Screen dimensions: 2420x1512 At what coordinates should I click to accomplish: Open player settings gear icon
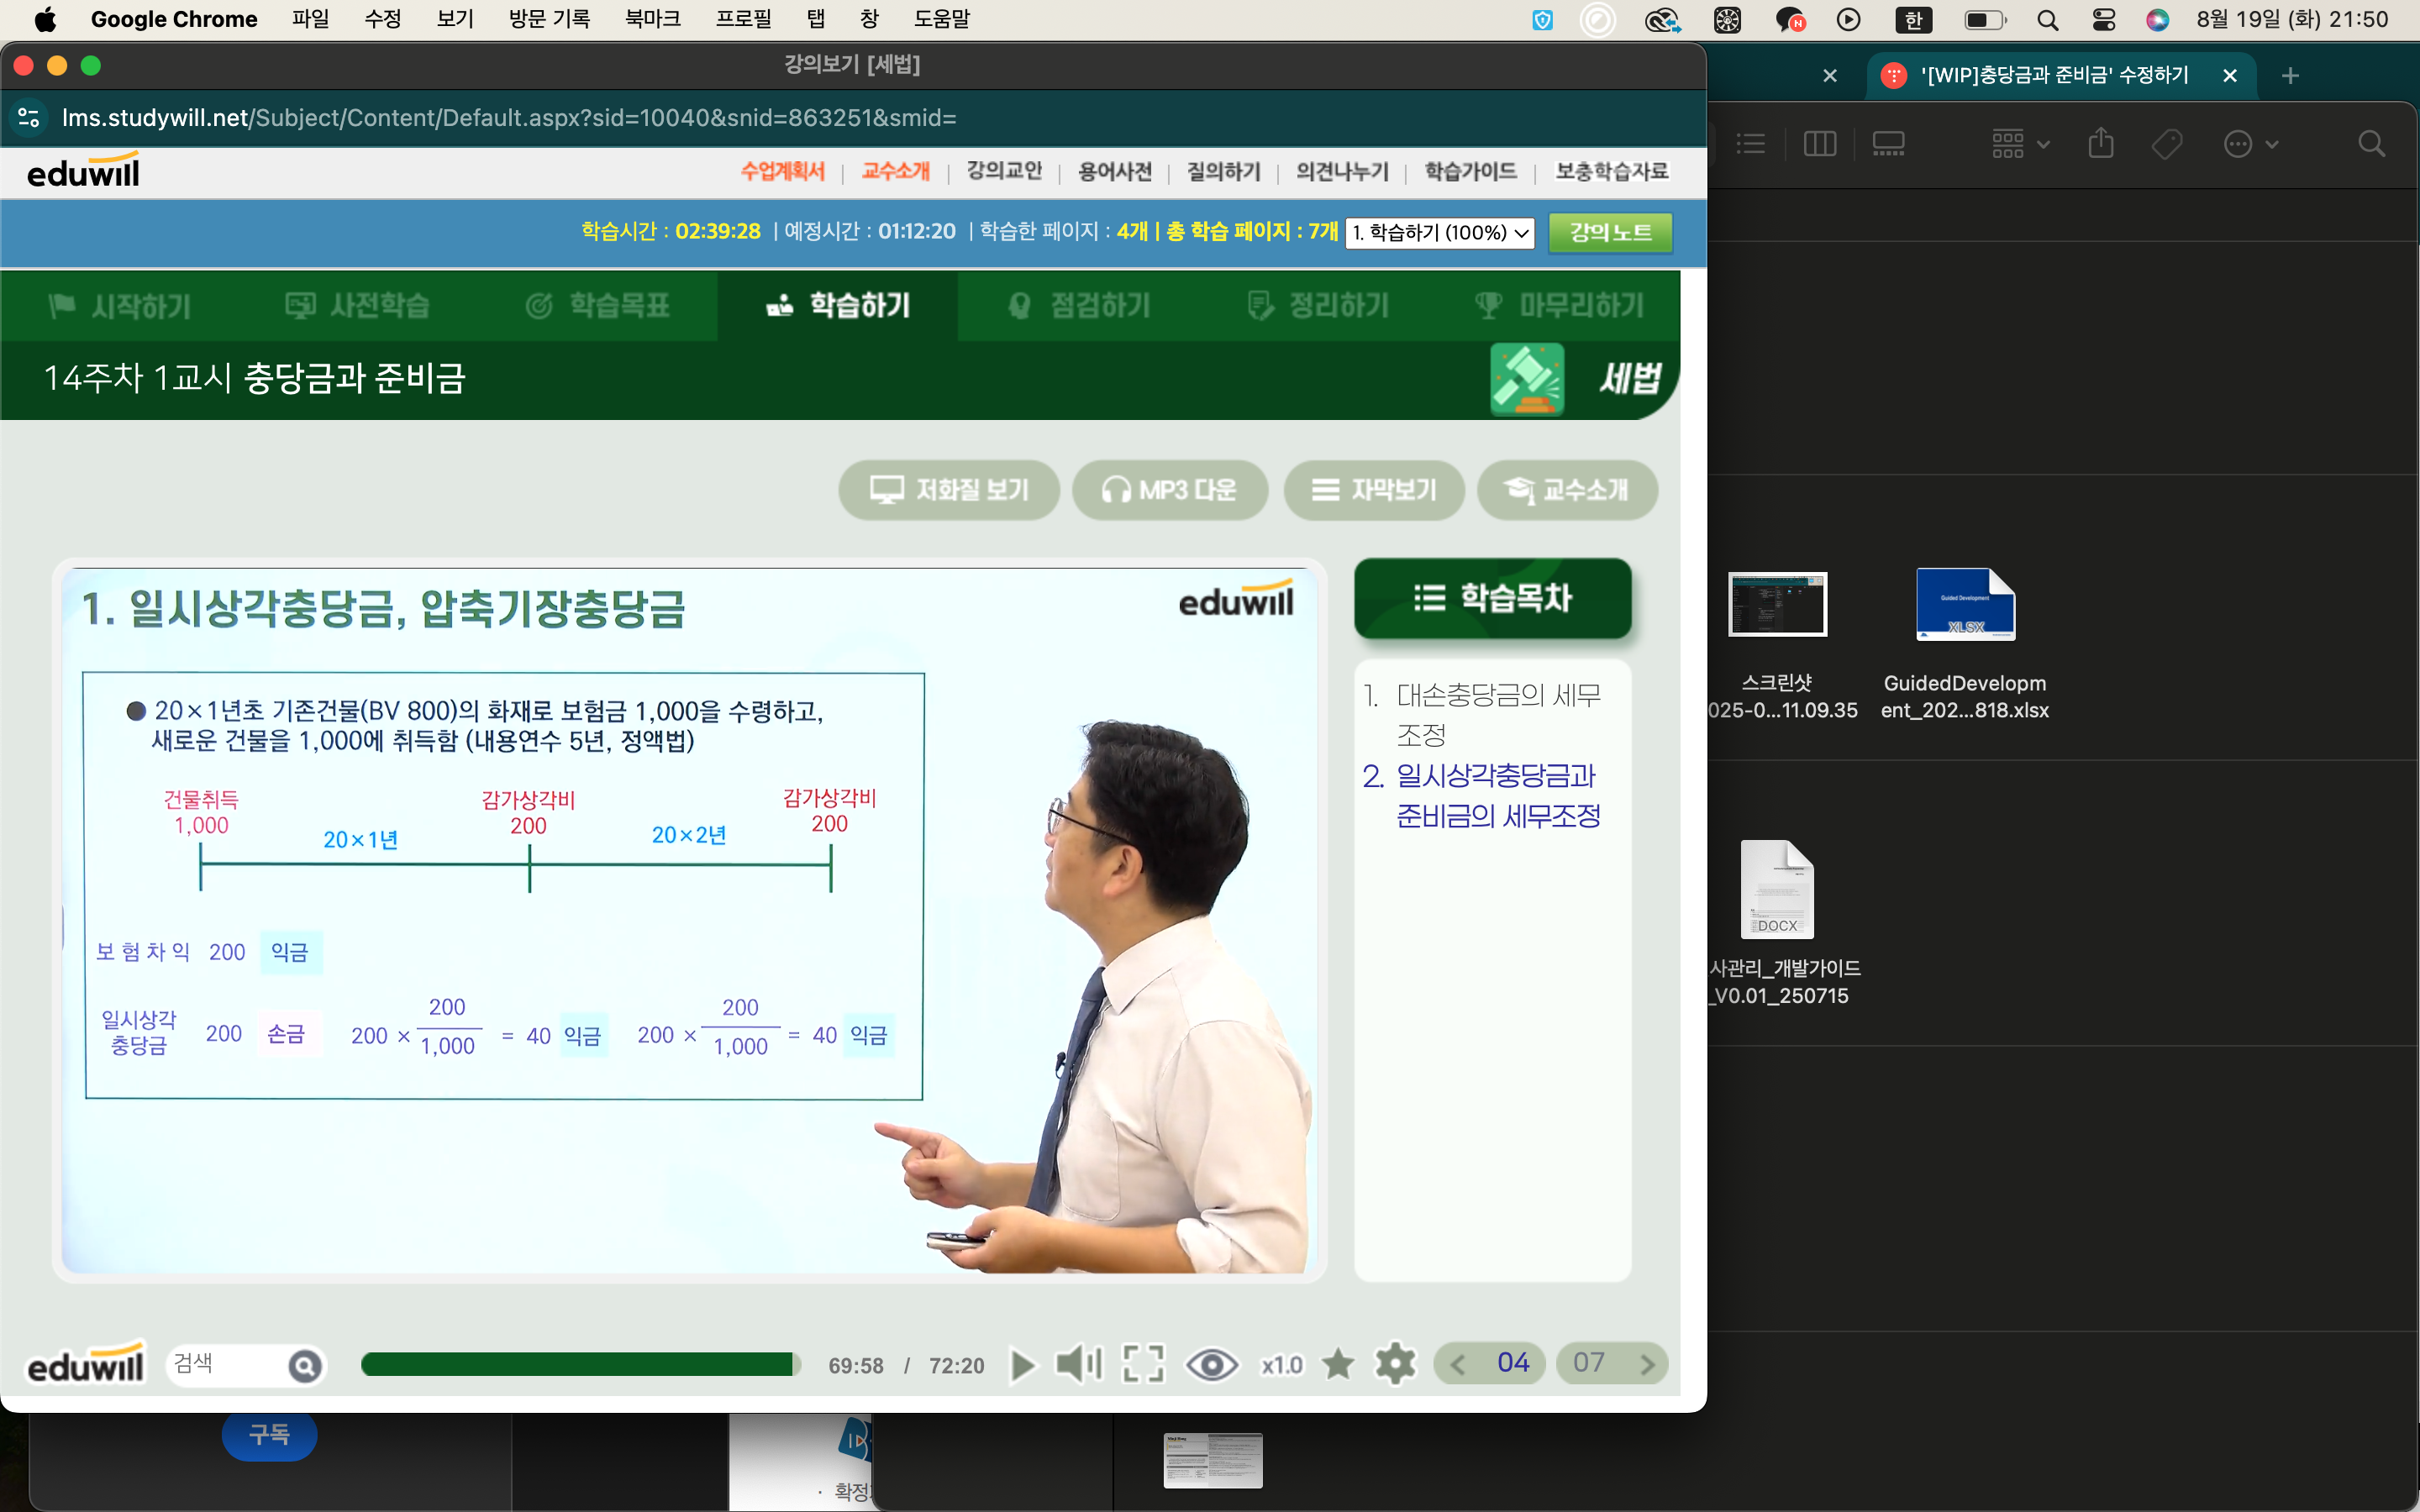pyautogui.click(x=1395, y=1364)
